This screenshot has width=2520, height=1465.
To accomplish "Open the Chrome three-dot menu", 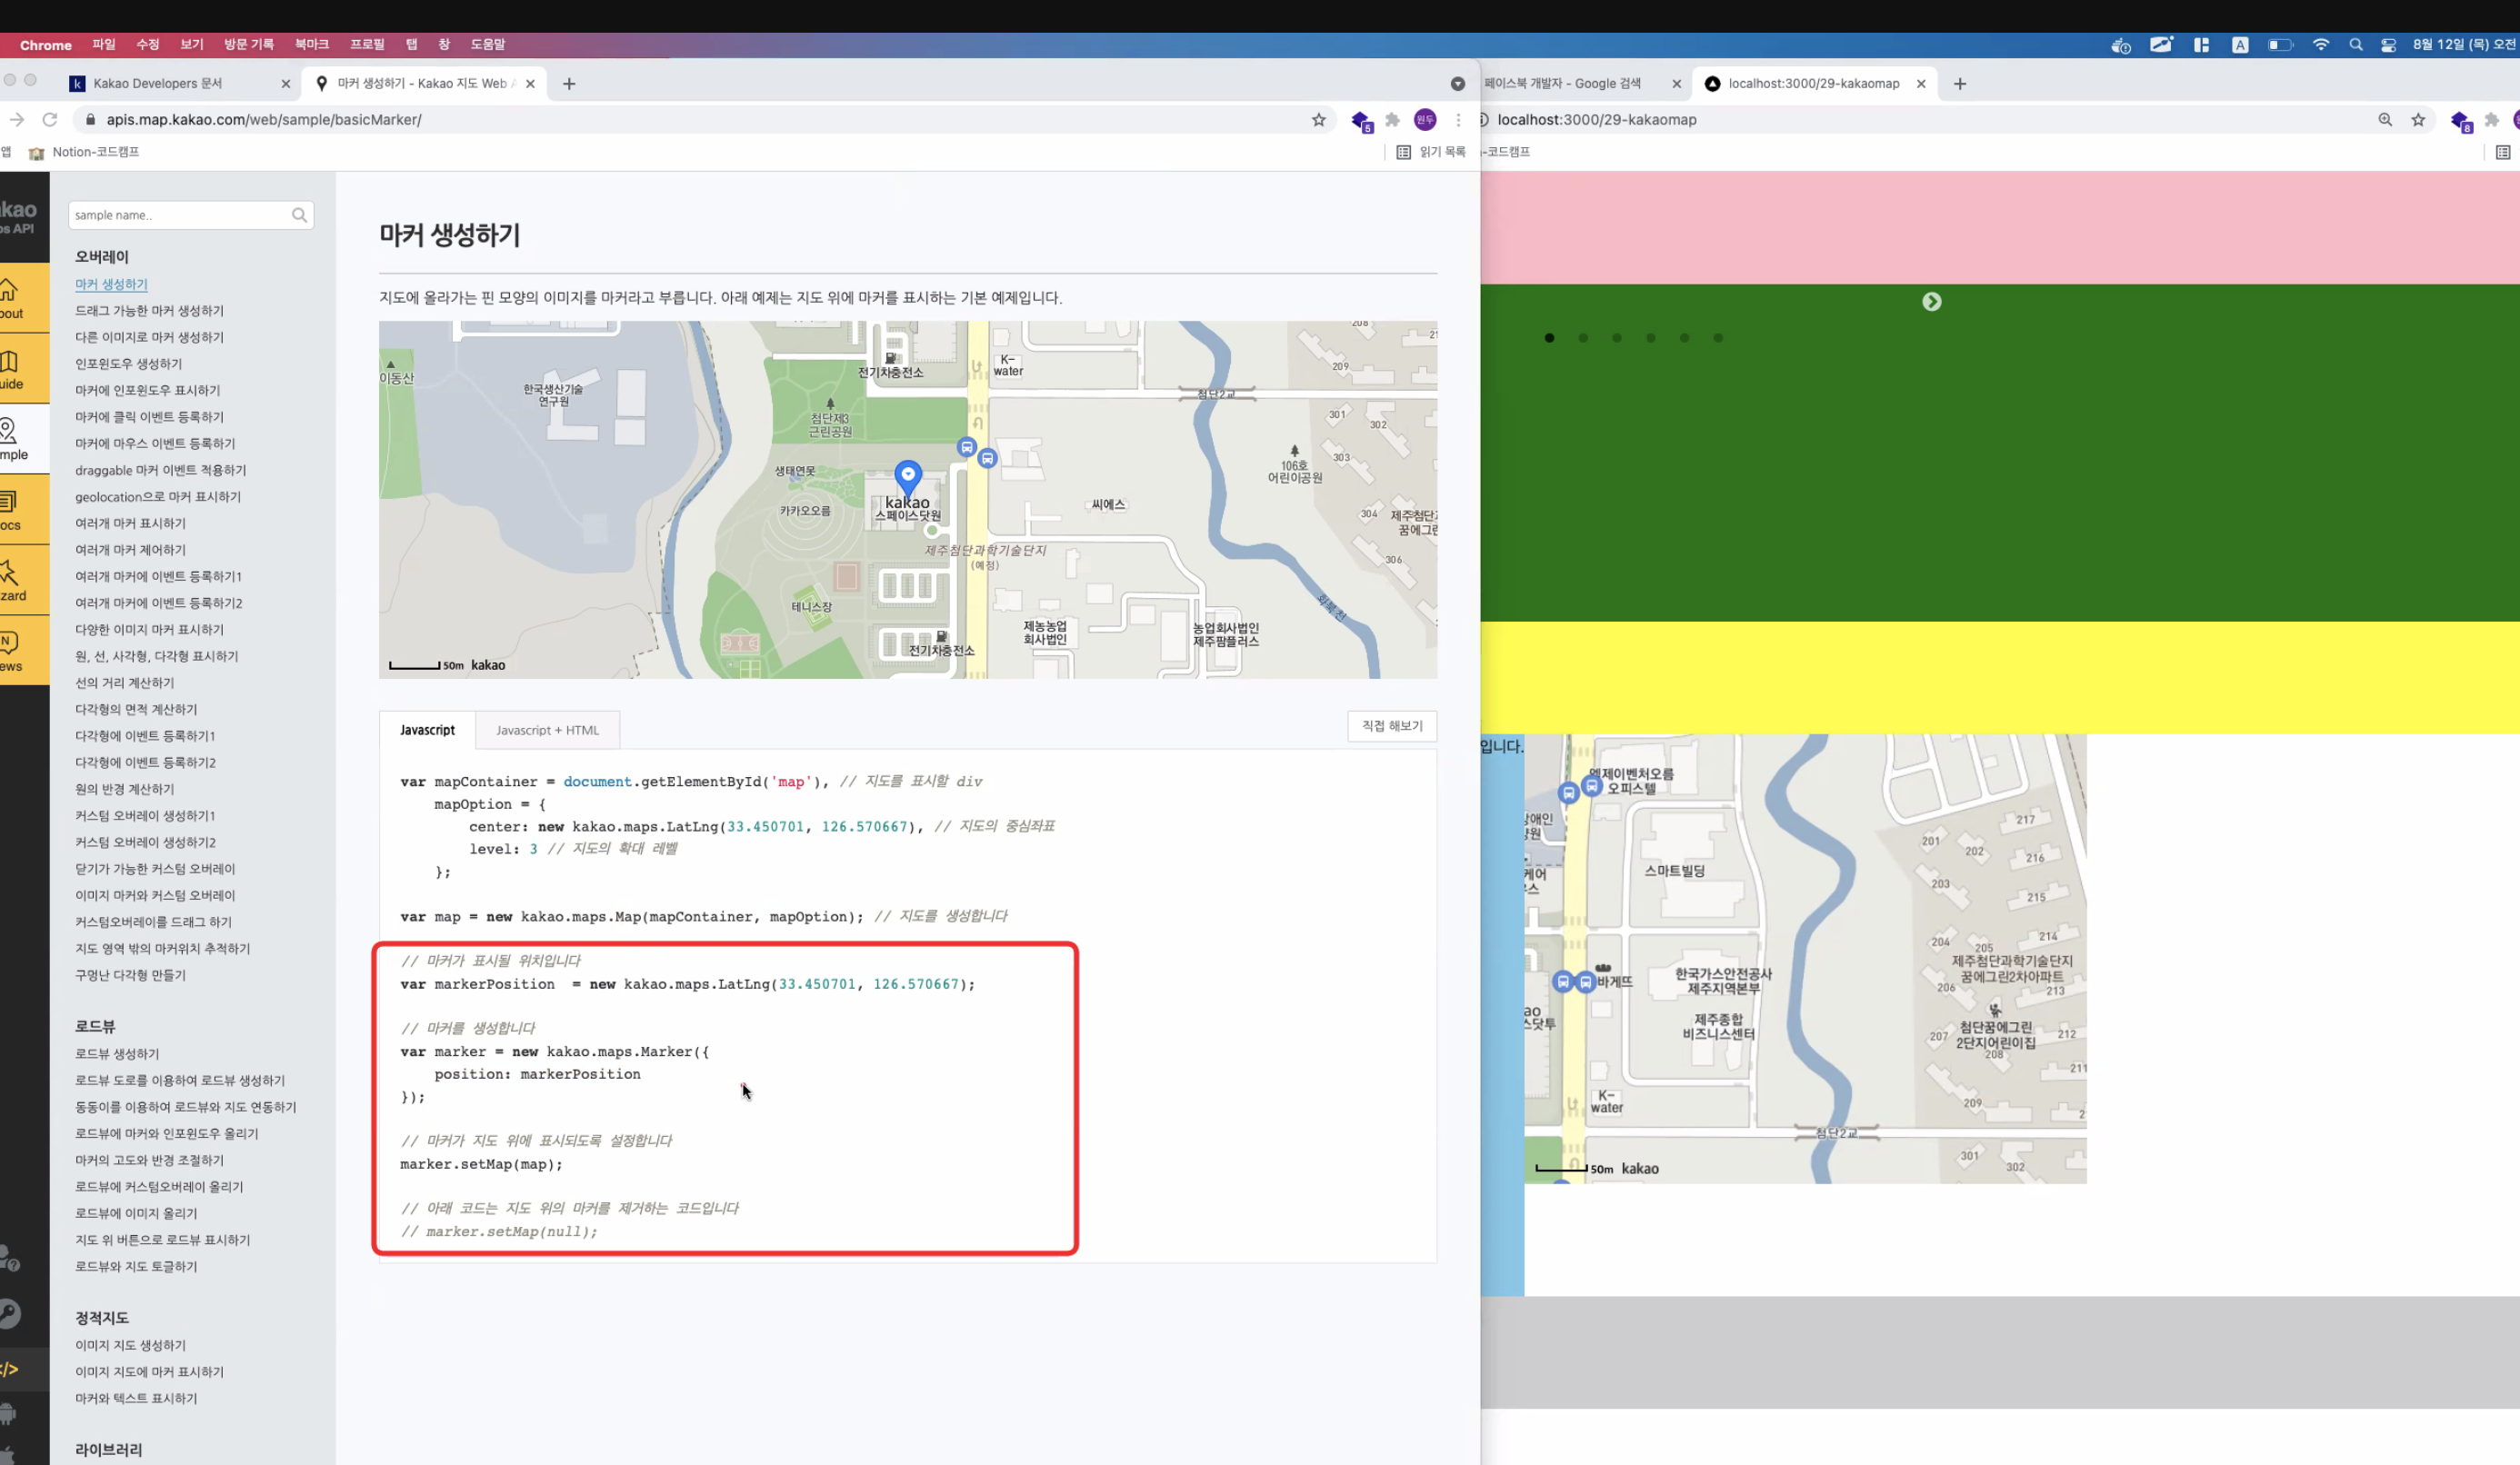I will point(1458,120).
